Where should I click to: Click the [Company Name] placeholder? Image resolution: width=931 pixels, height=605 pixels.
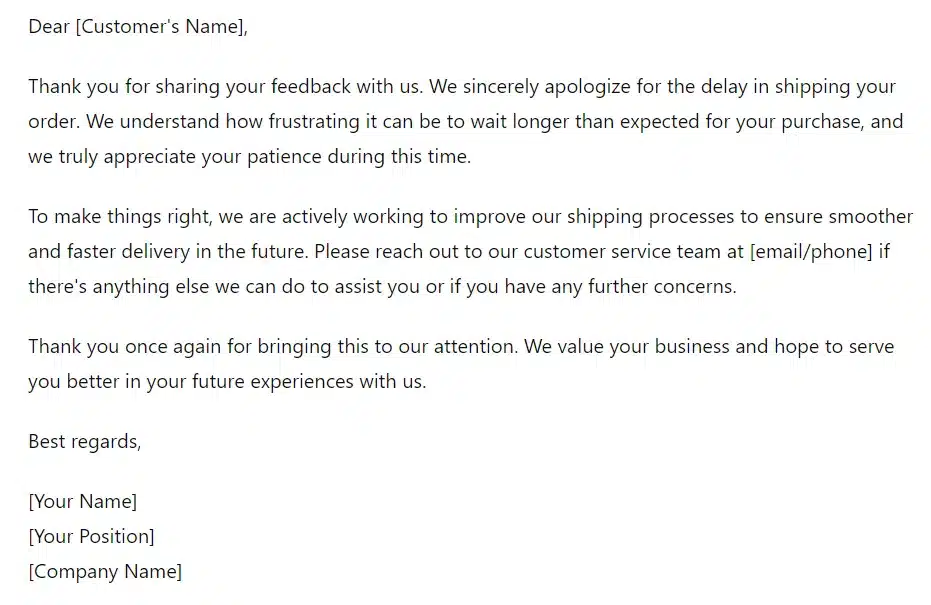point(105,572)
